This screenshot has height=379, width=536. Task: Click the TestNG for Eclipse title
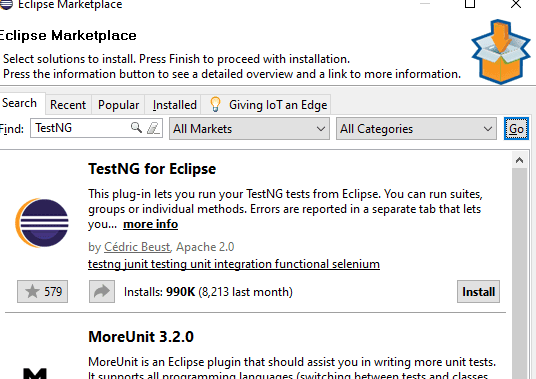pyautogui.click(x=152, y=169)
